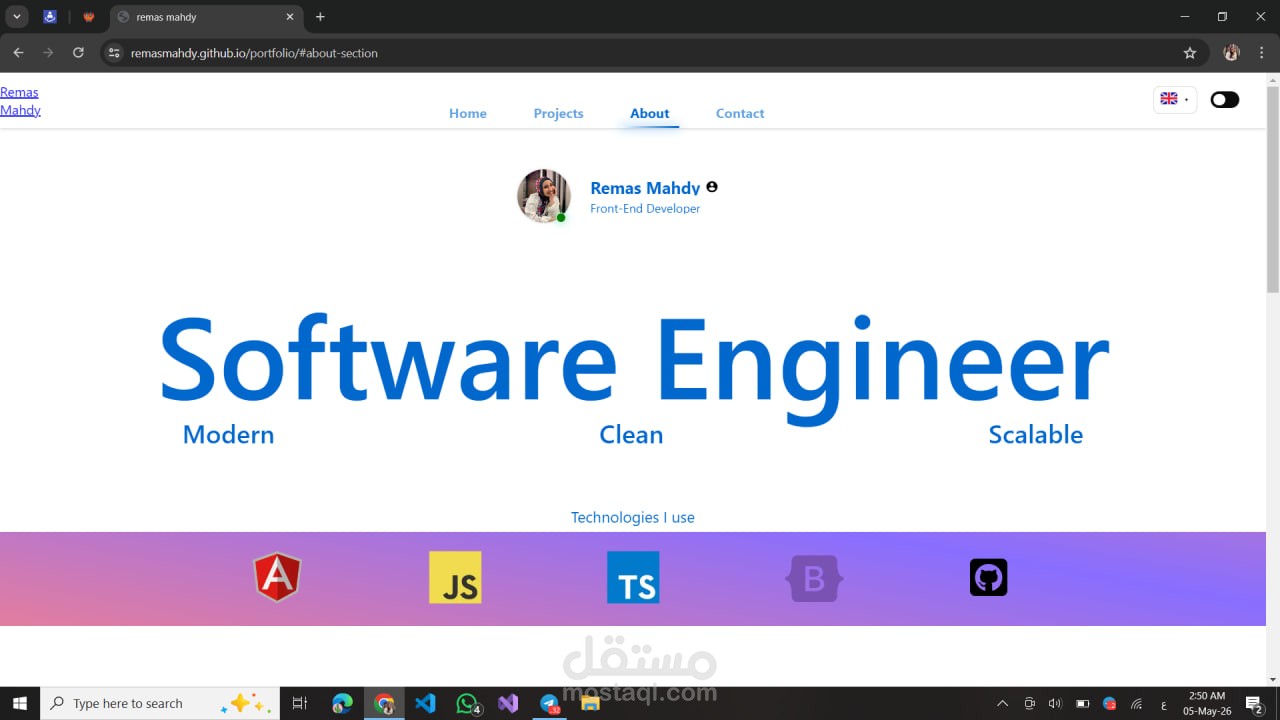Click the taskbar search box
This screenshot has width=1280, height=720.
pos(160,704)
